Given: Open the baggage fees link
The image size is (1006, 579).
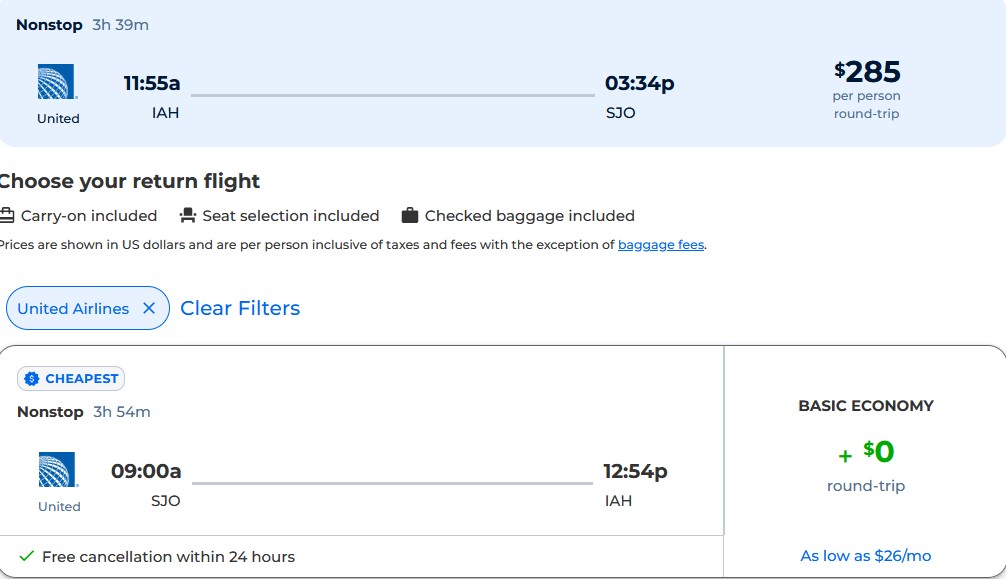Looking at the screenshot, I should point(660,244).
